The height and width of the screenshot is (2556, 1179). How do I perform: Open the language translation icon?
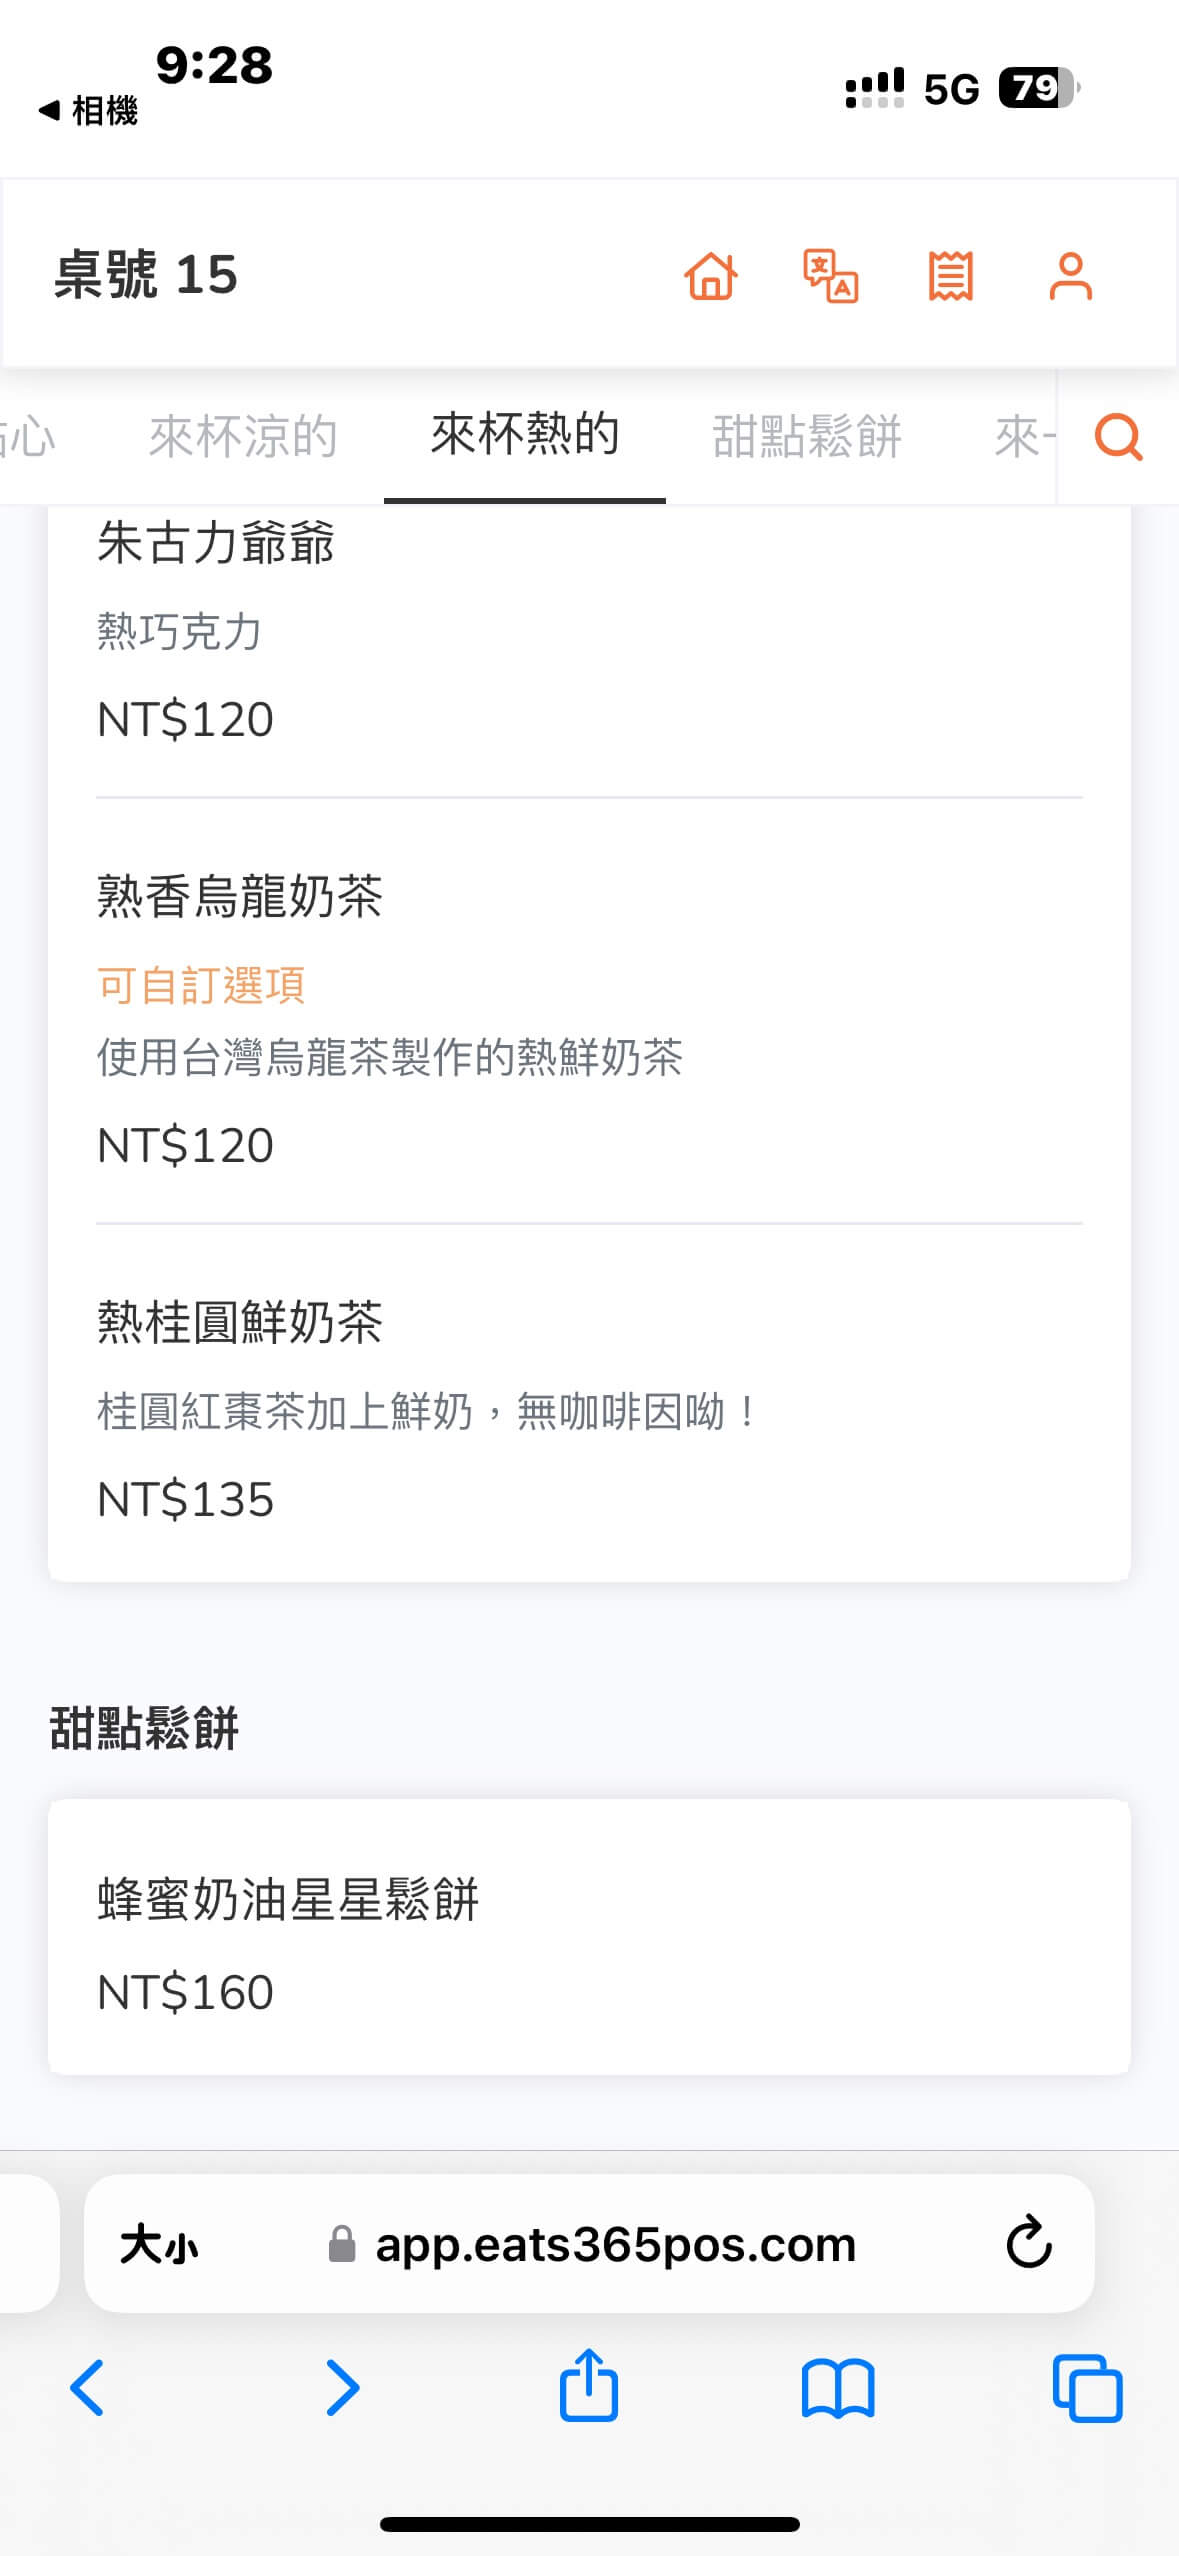click(x=831, y=276)
